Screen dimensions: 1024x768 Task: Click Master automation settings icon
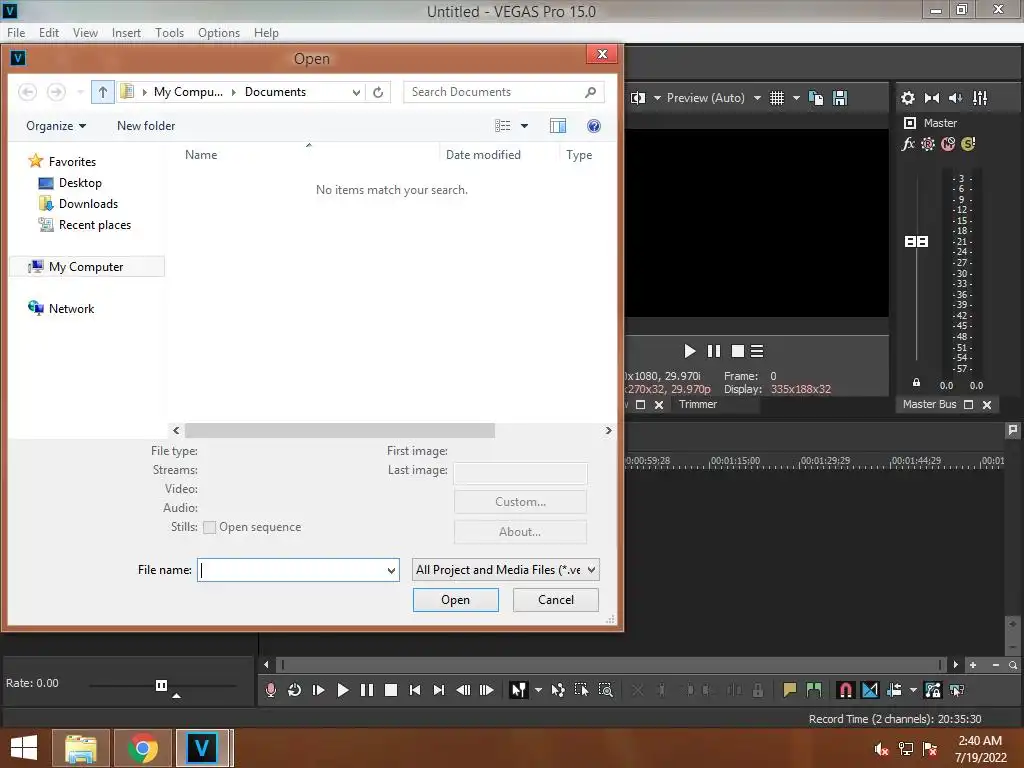(x=927, y=144)
